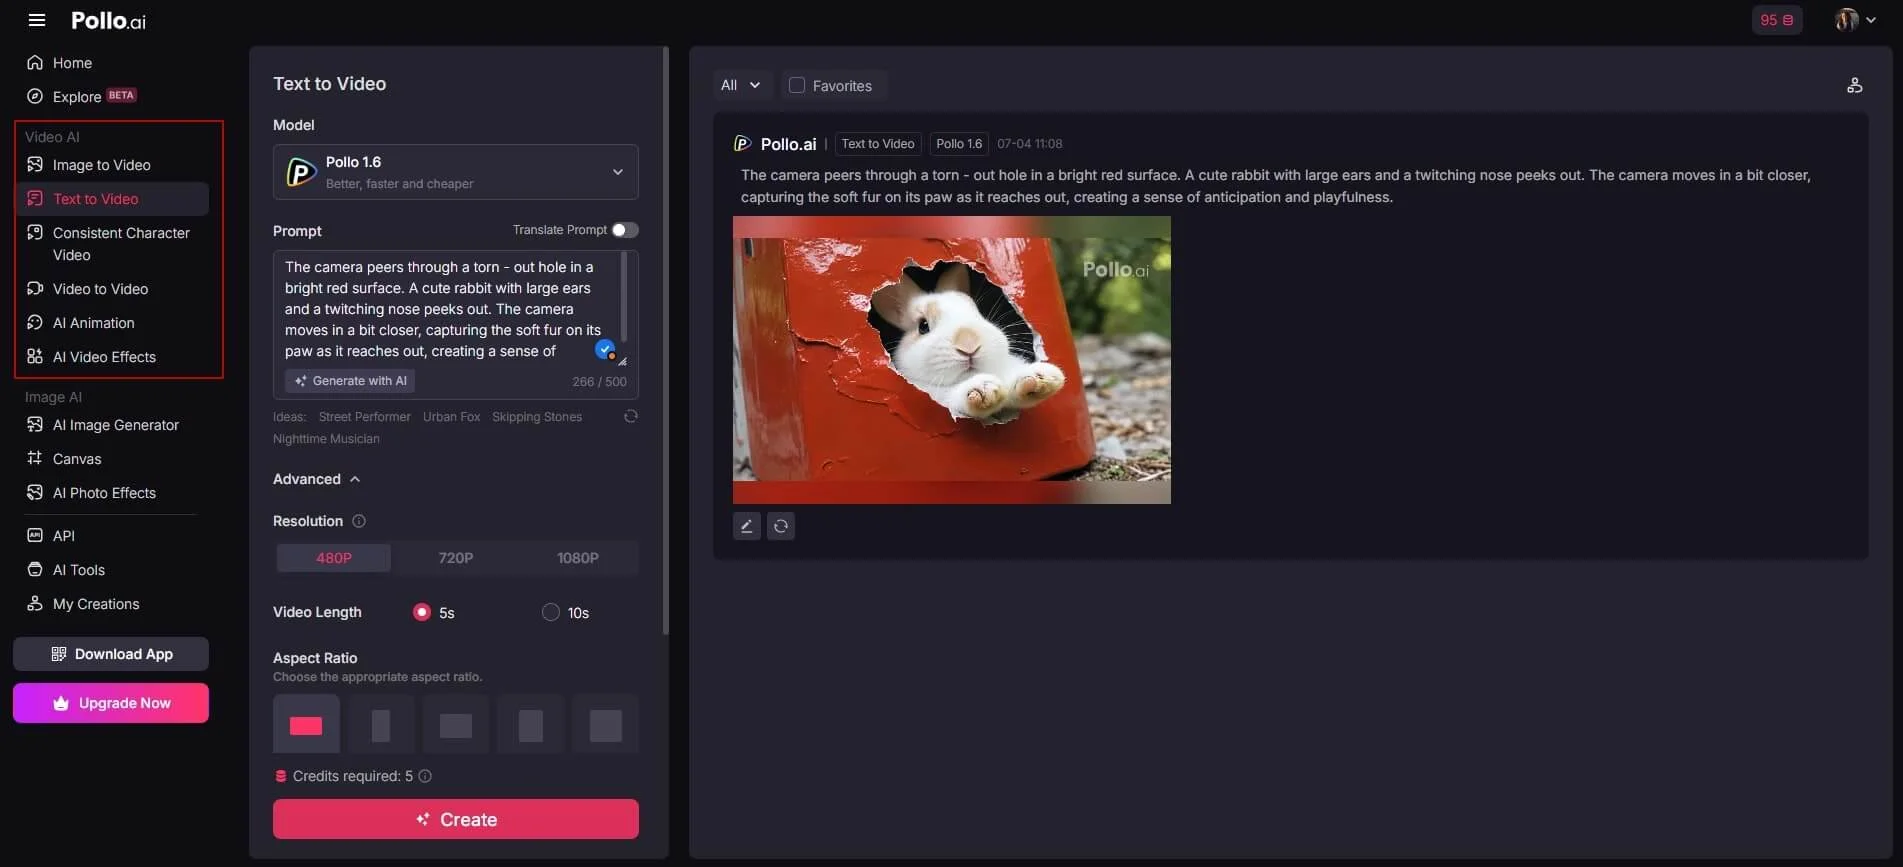
Task: Click the refresh ideas icon
Action: [630, 417]
